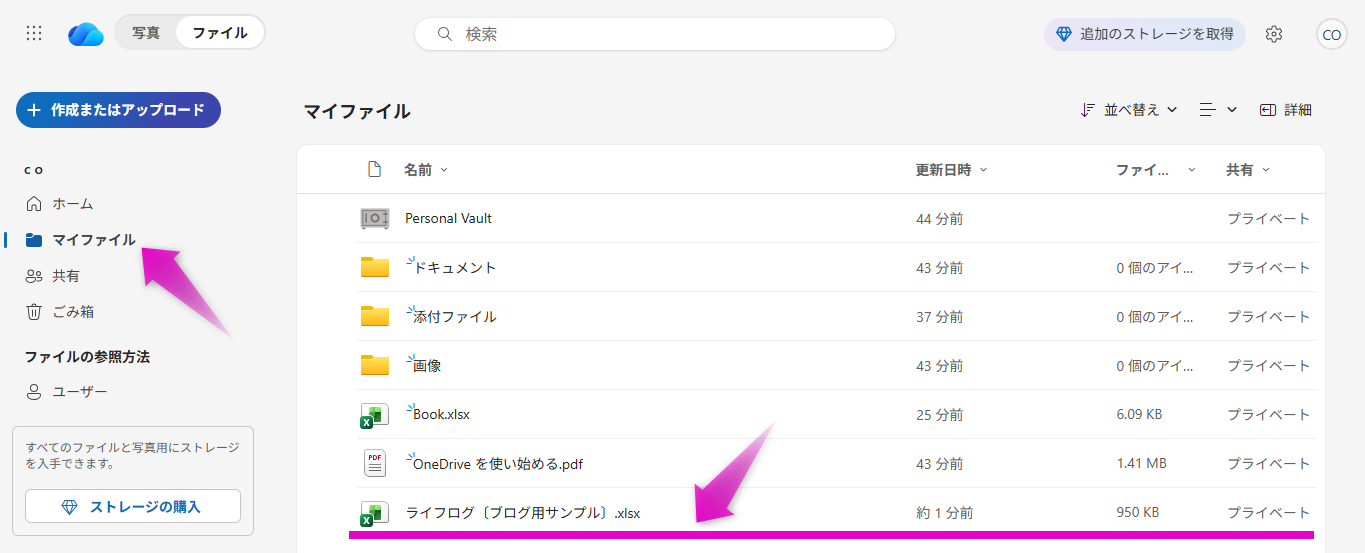Click the 画像 folder icon
This screenshot has height=553, width=1365.
[x=374, y=366]
